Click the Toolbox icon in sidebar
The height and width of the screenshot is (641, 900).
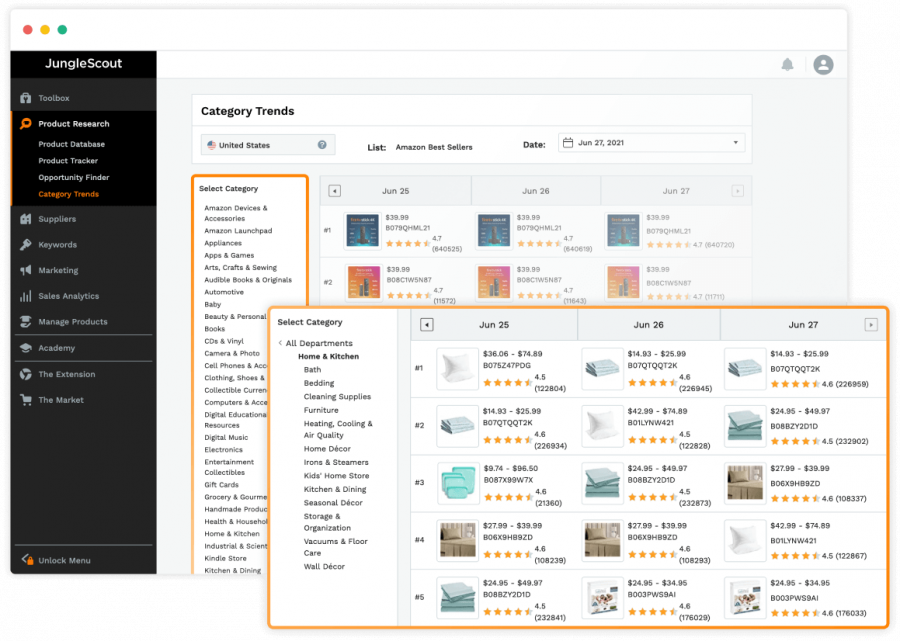click(x=26, y=98)
